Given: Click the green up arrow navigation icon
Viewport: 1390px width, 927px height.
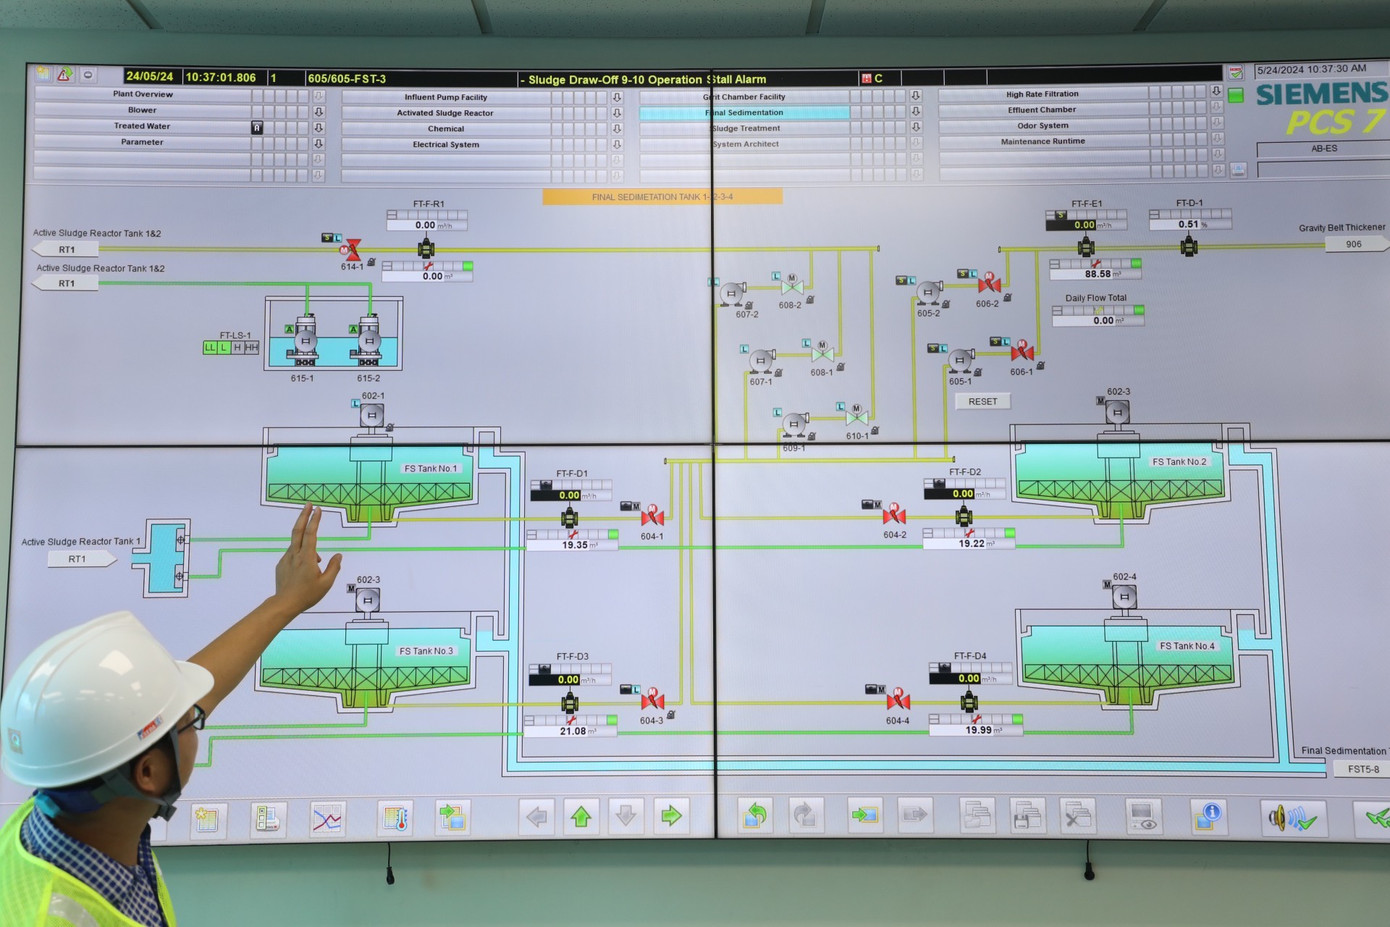Looking at the screenshot, I should click(581, 817).
